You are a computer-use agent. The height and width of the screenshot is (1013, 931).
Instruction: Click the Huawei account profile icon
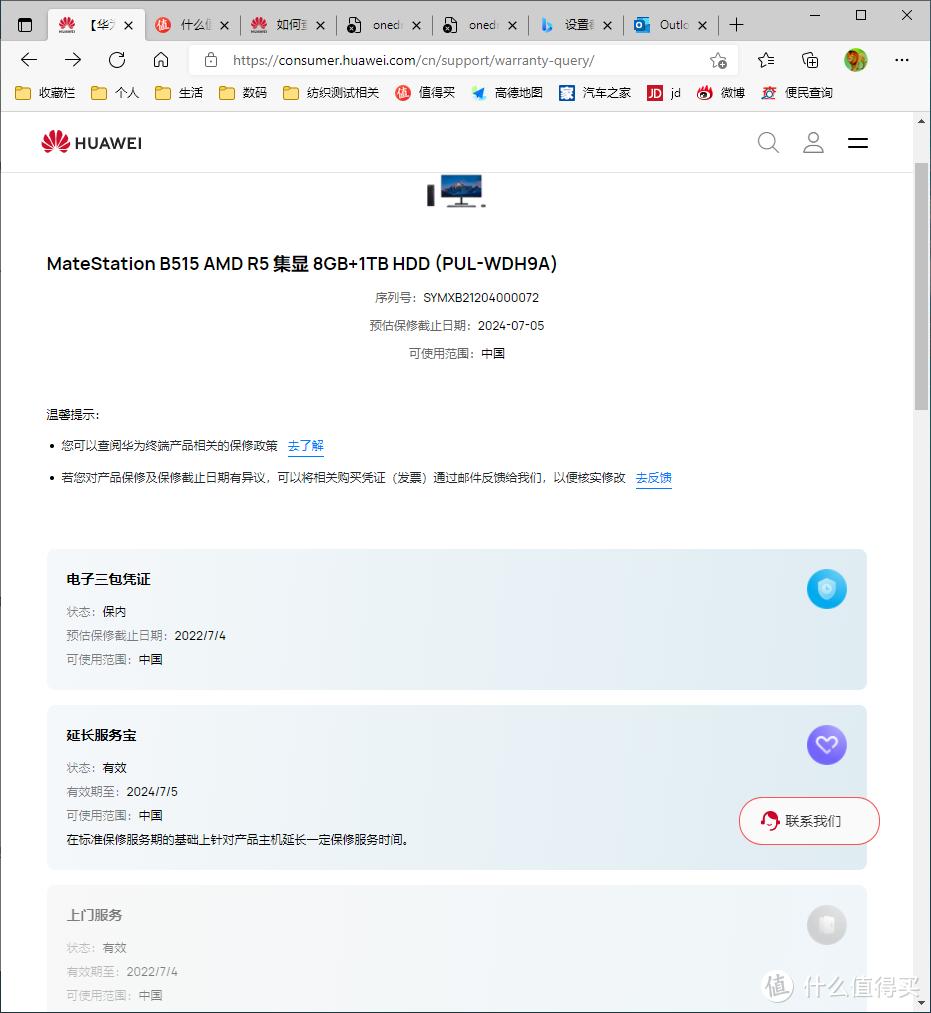click(x=813, y=142)
